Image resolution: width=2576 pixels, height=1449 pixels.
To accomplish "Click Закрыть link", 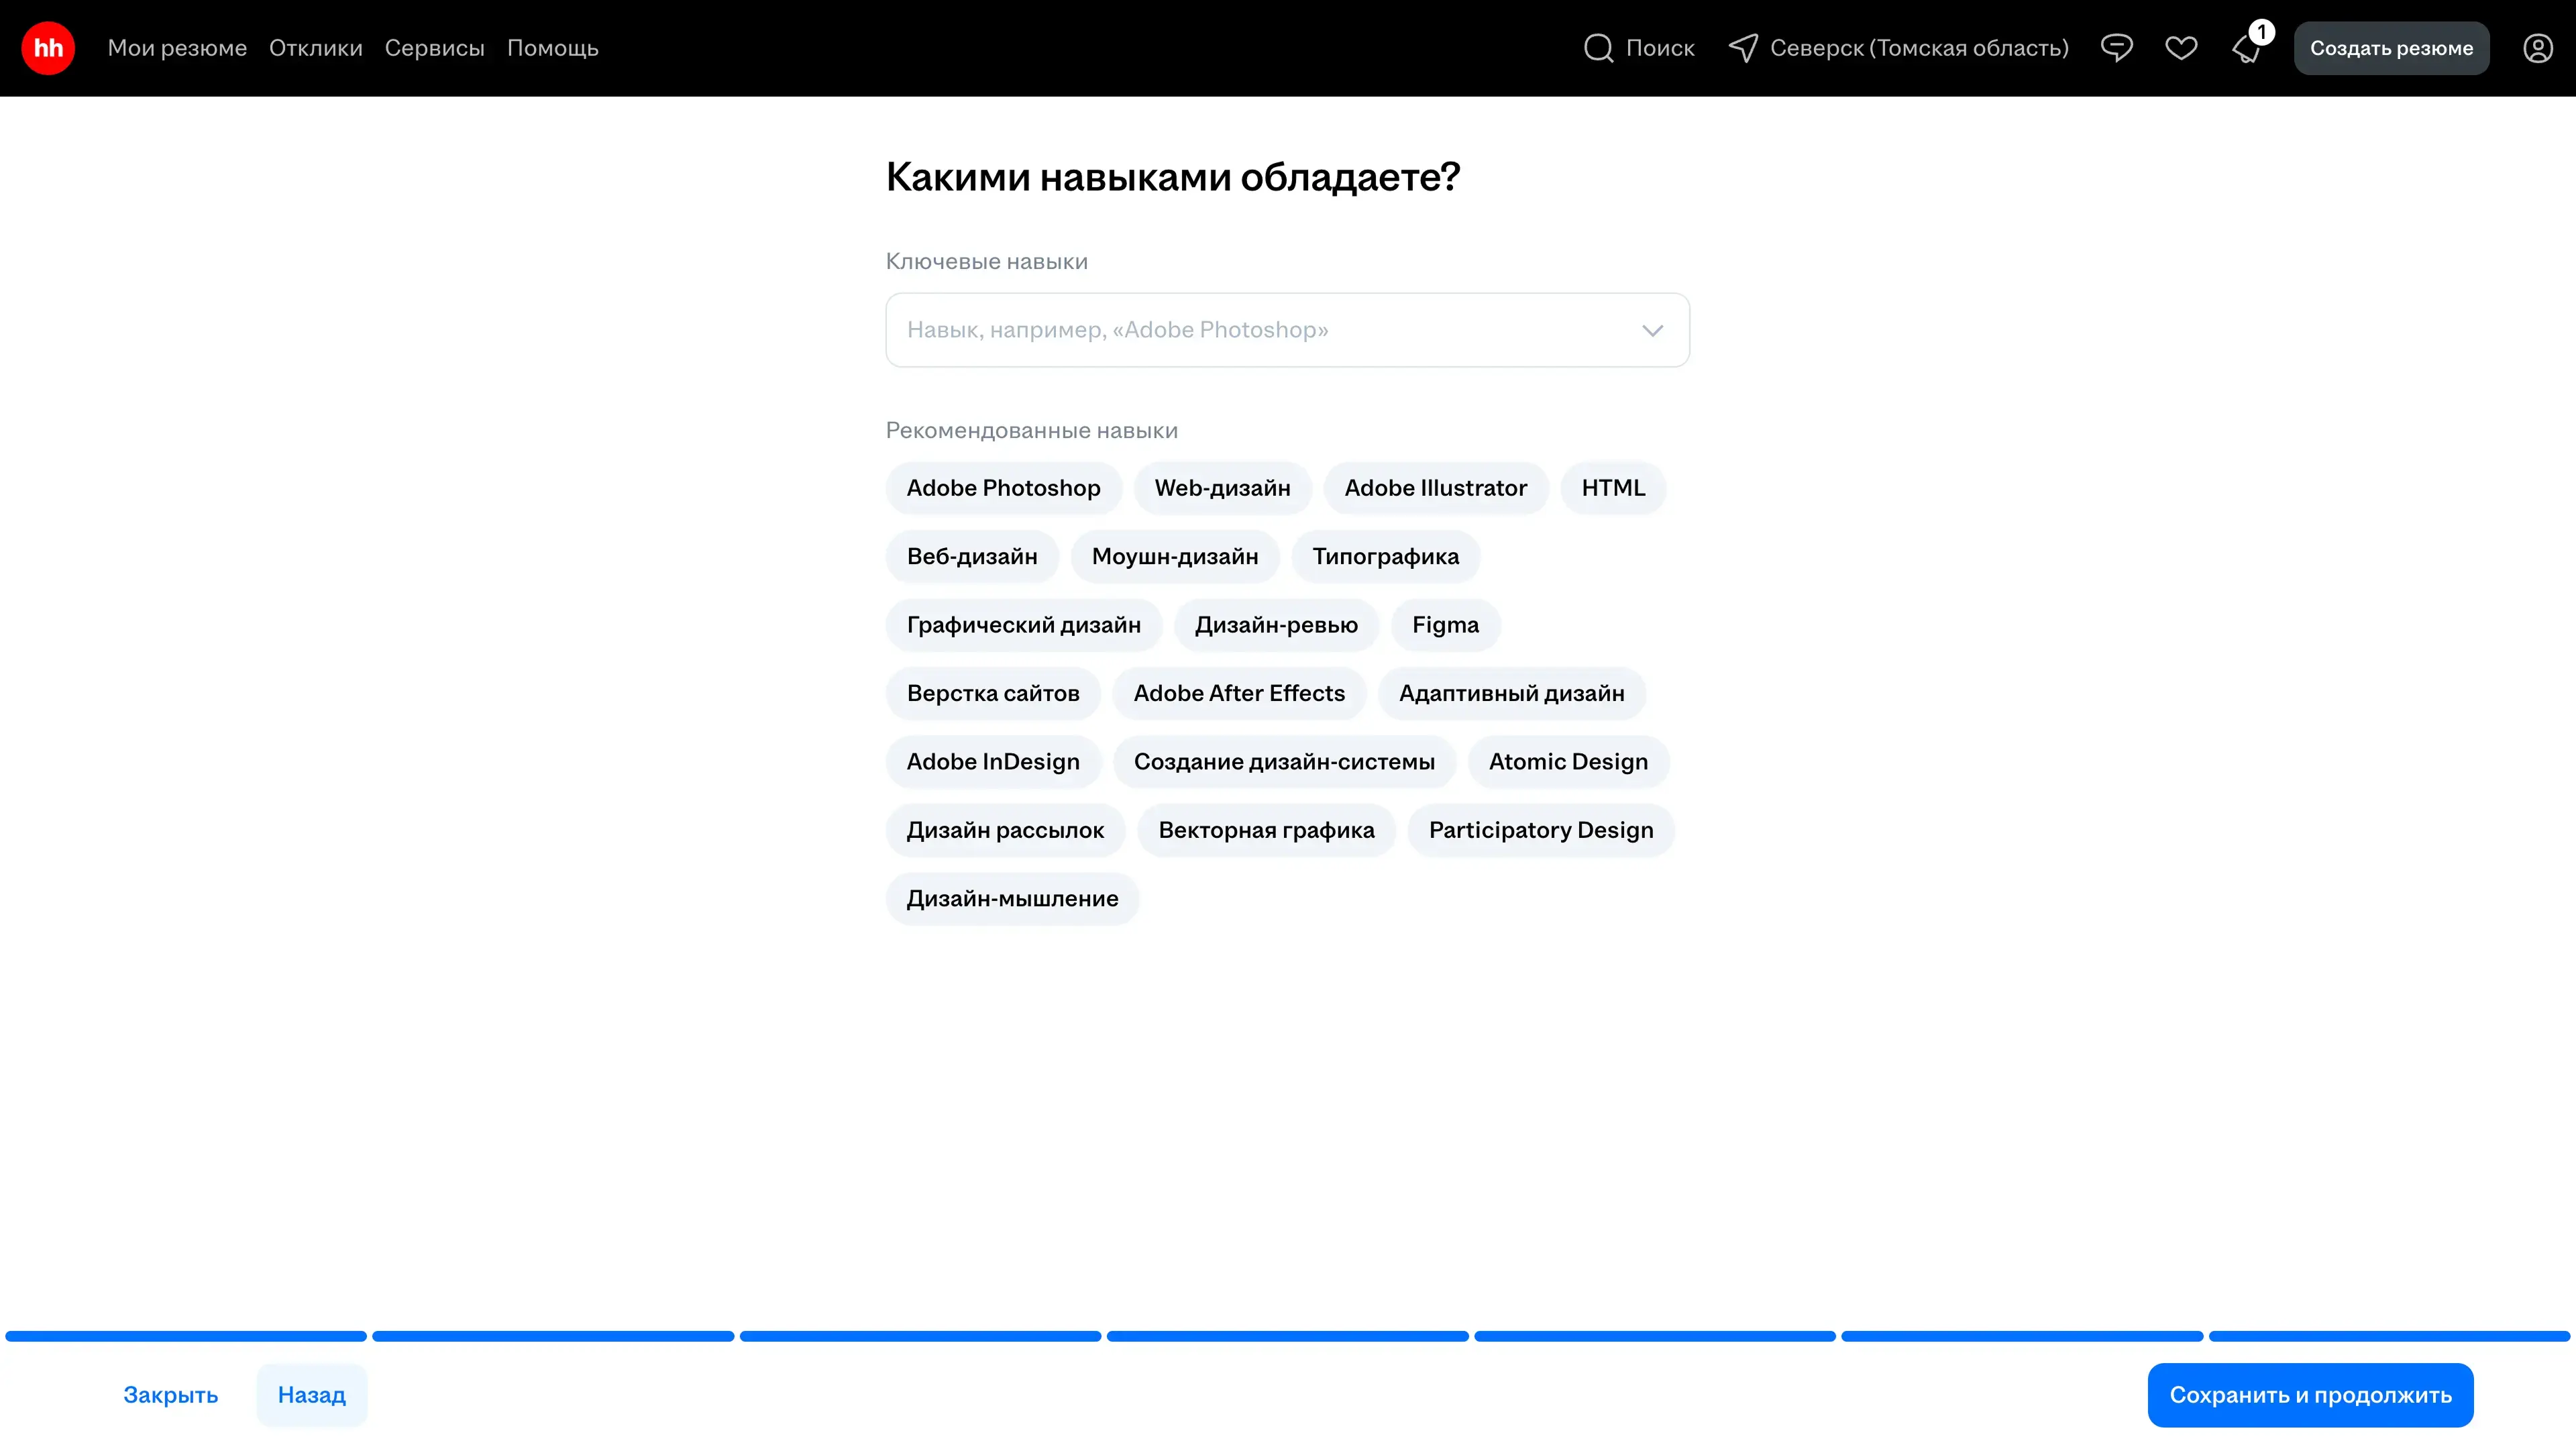I will pyautogui.click(x=170, y=1395).
